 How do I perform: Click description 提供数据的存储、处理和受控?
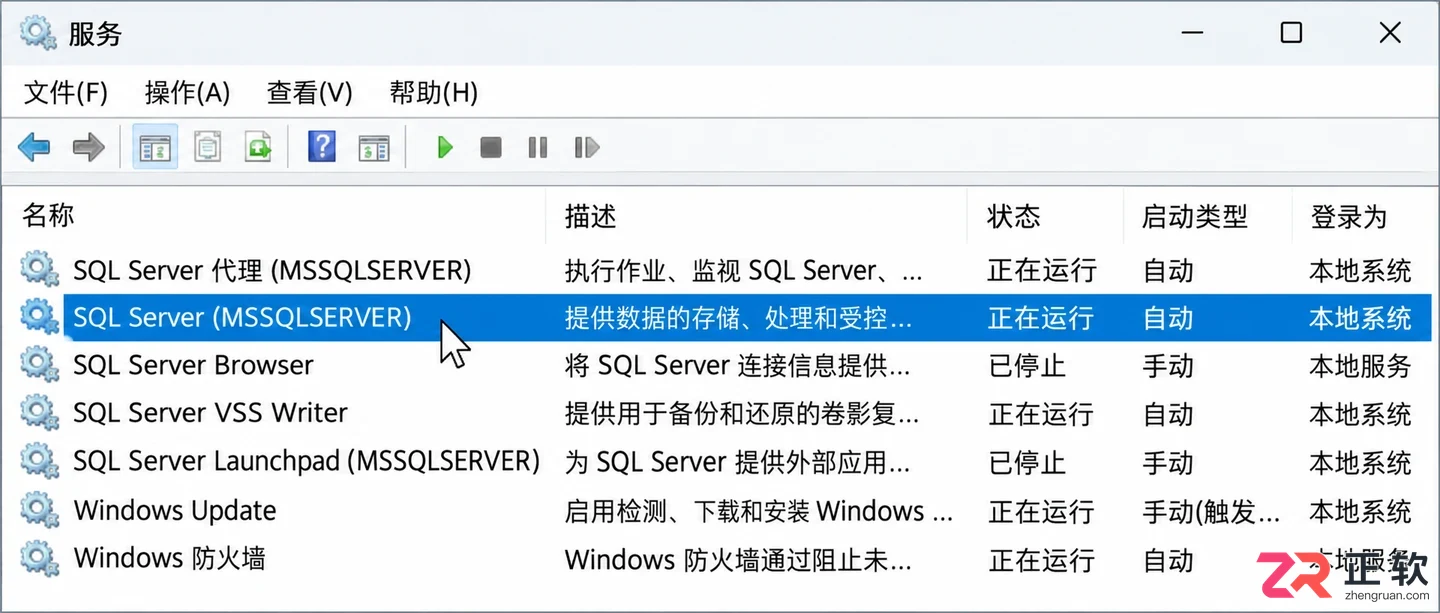tap(739, 318)
